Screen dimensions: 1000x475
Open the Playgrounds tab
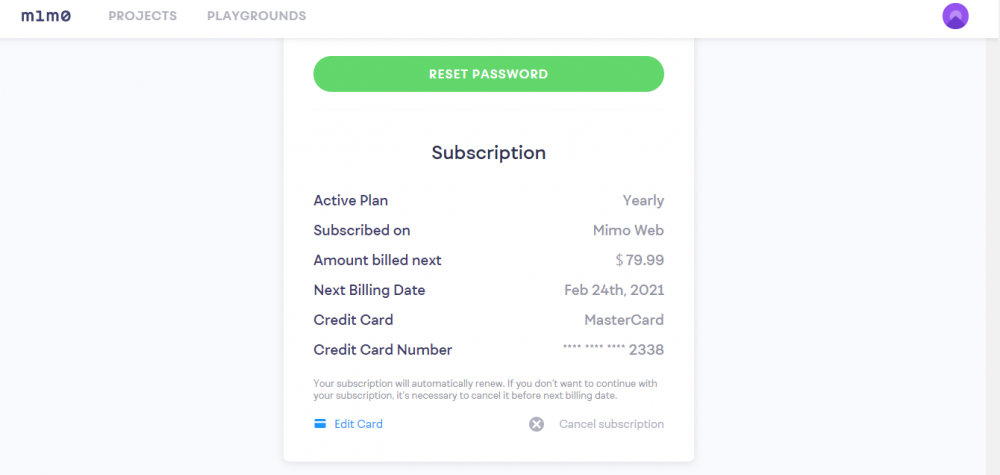[x=256, y=16]
